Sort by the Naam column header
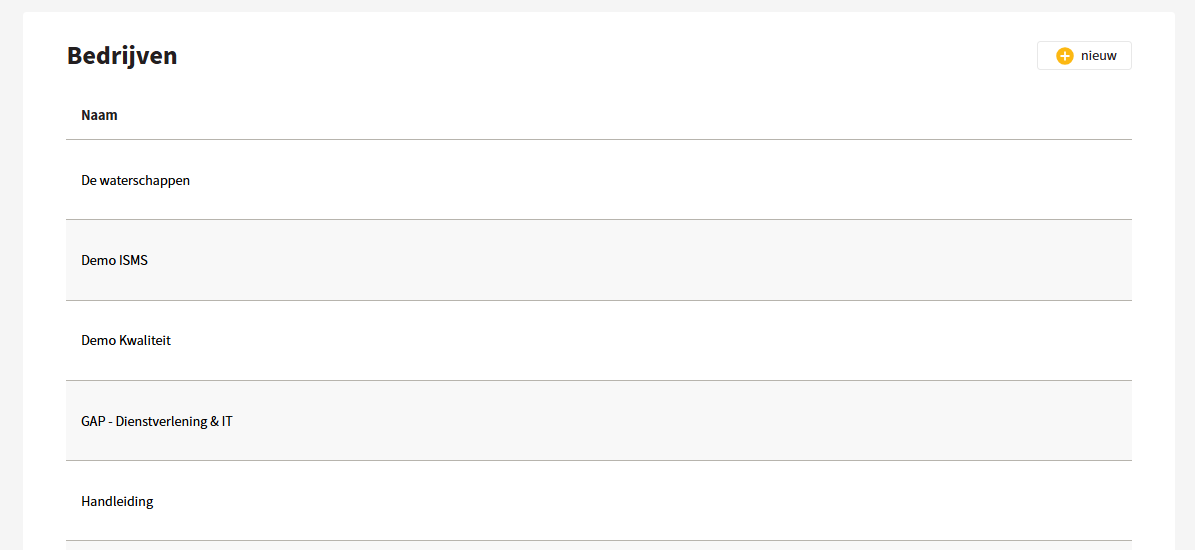Screen dimensions: 1195x550 [x=99, y=116]
